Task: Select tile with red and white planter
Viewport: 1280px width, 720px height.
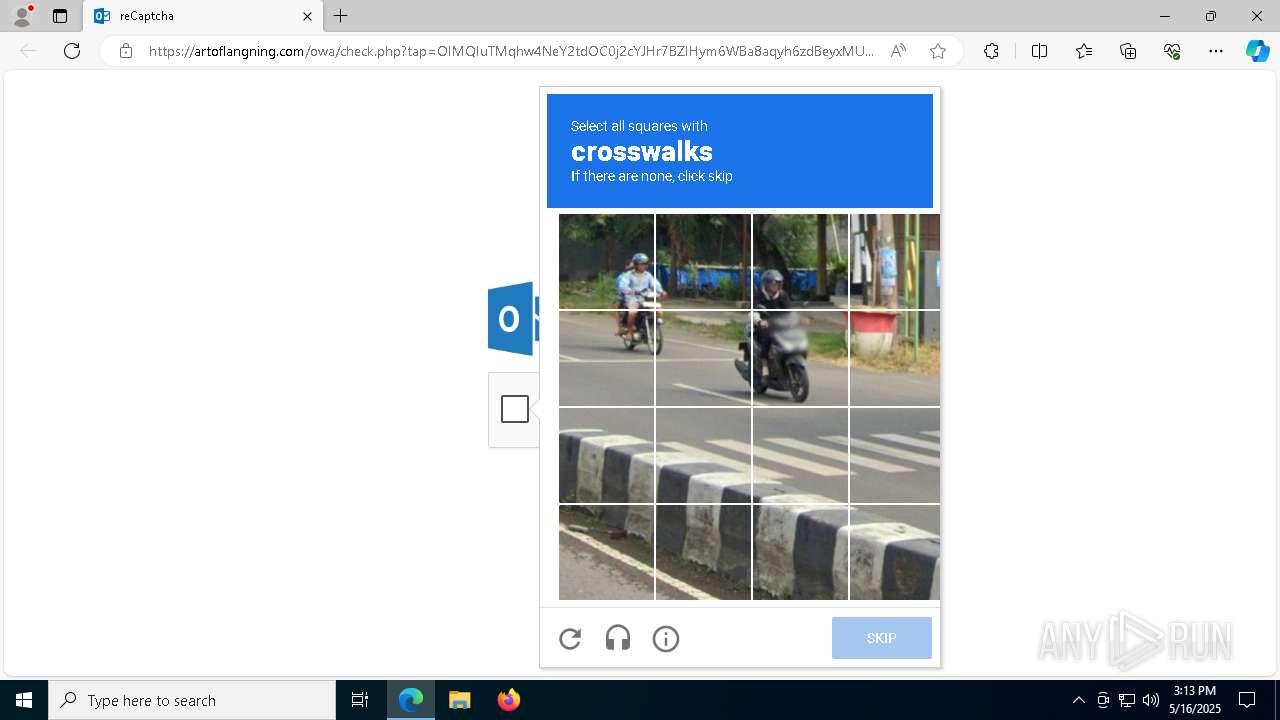Action: coord(895,358)
